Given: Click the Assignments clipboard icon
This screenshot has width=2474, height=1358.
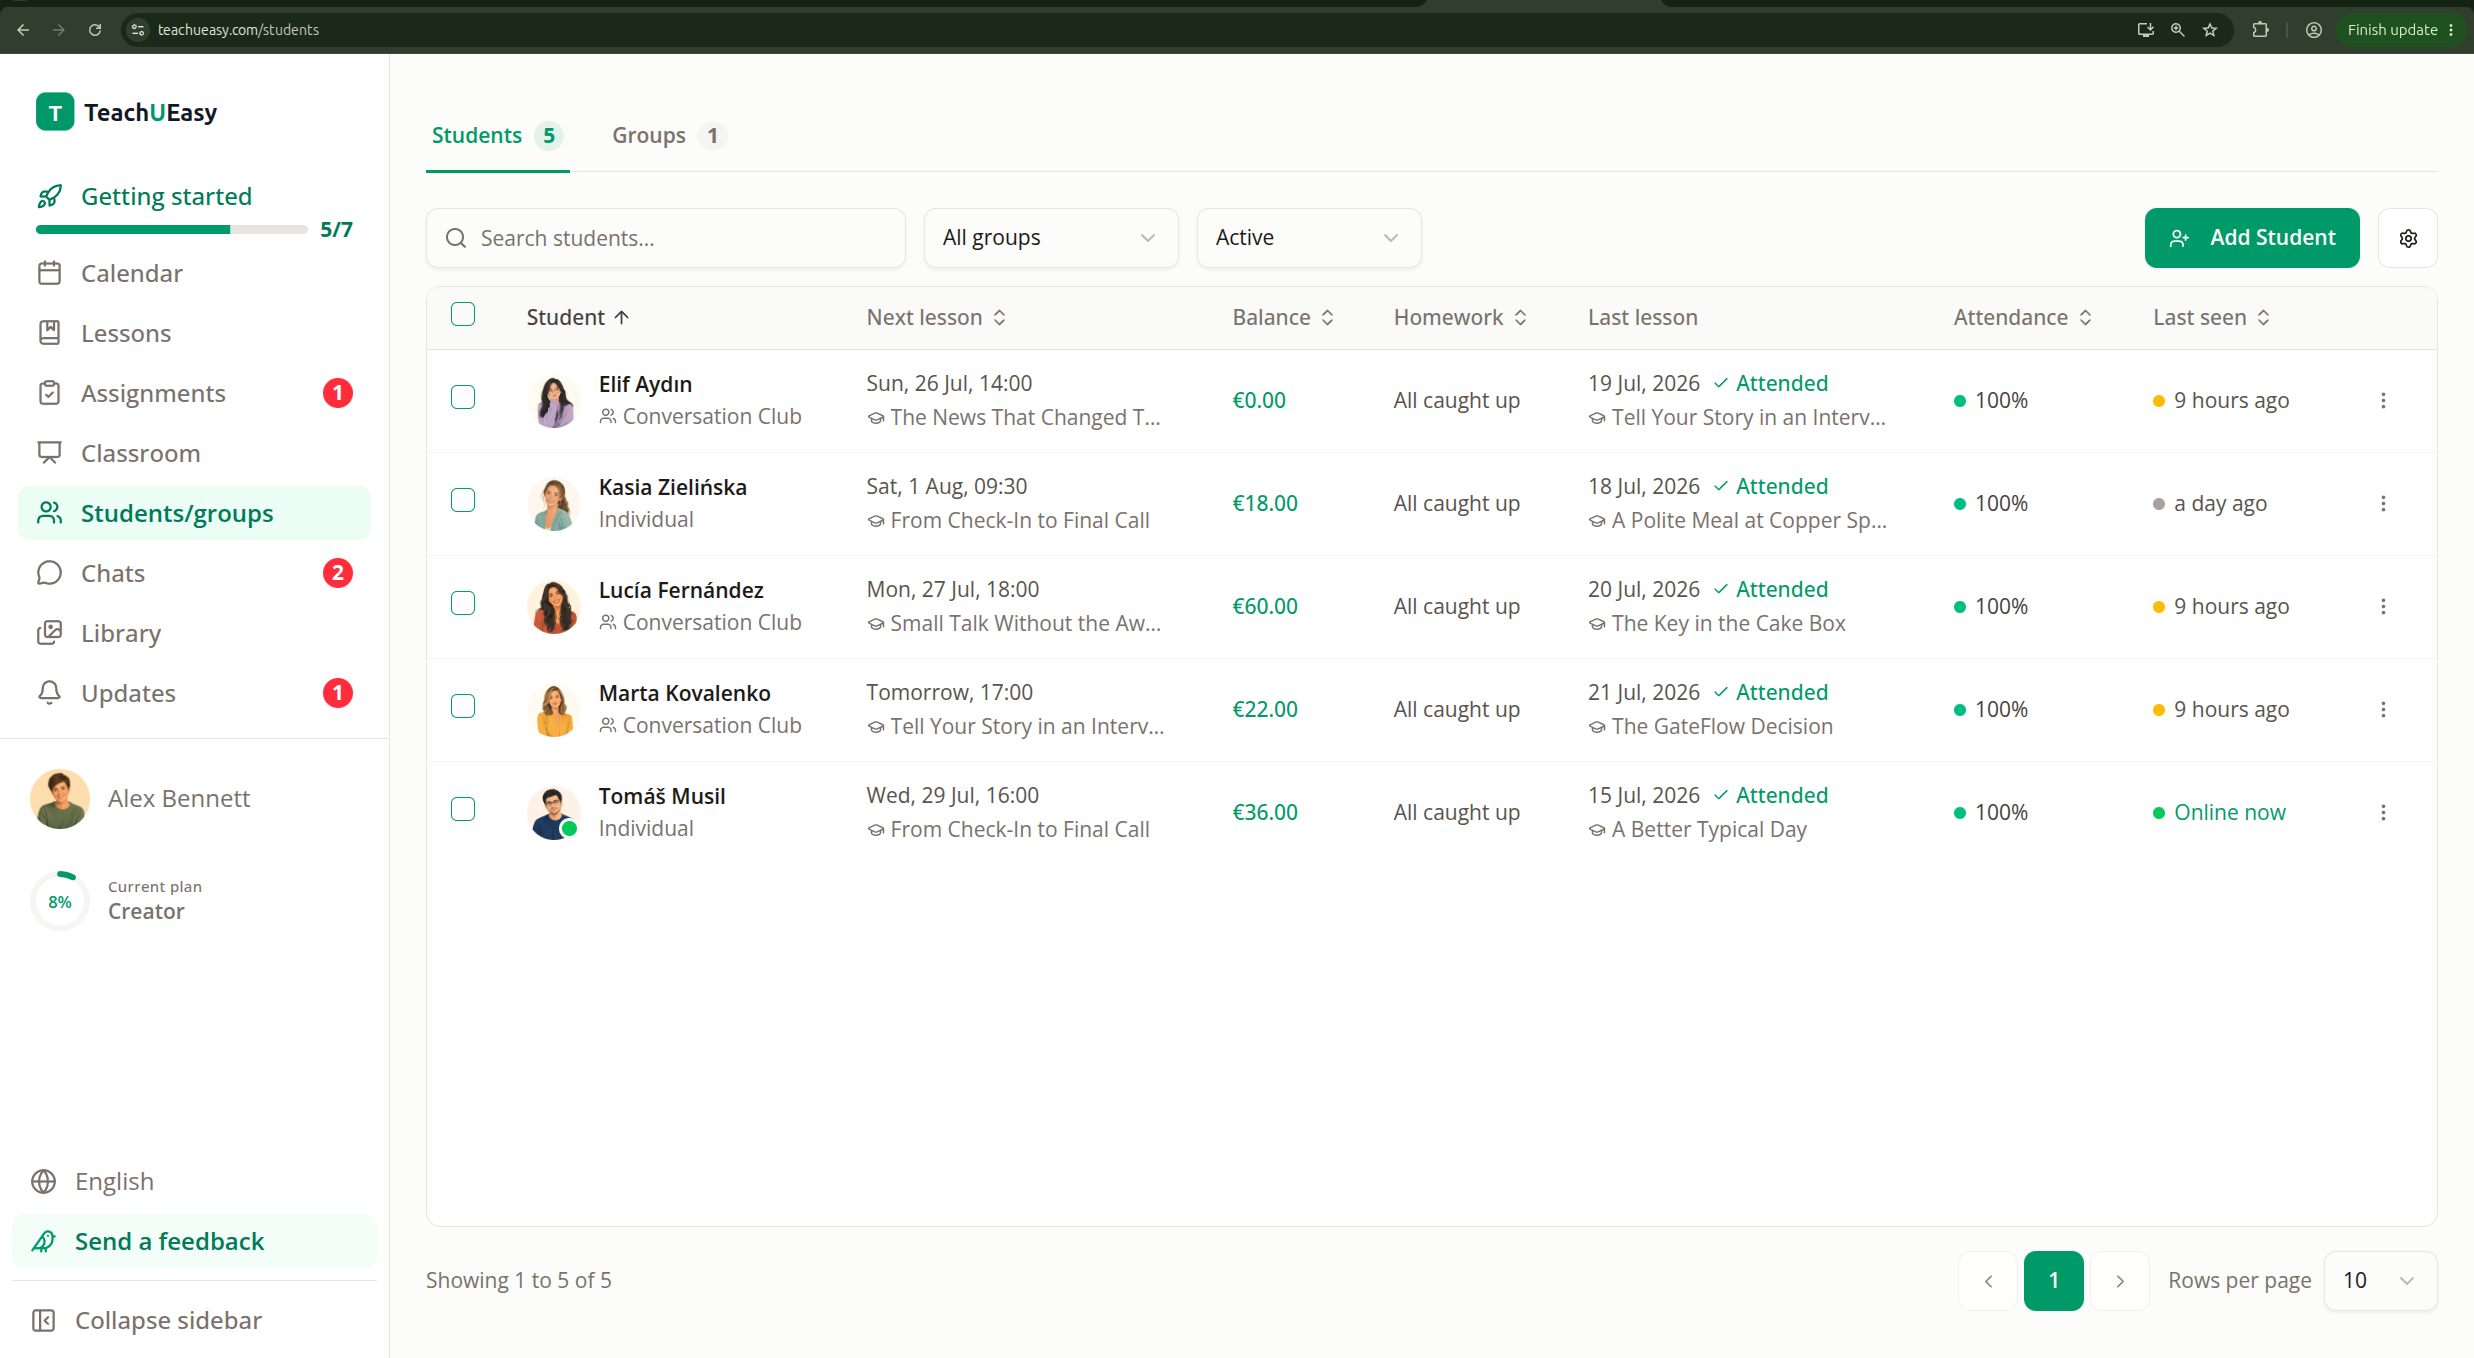Looking at the screenshot, I should 49,393.
